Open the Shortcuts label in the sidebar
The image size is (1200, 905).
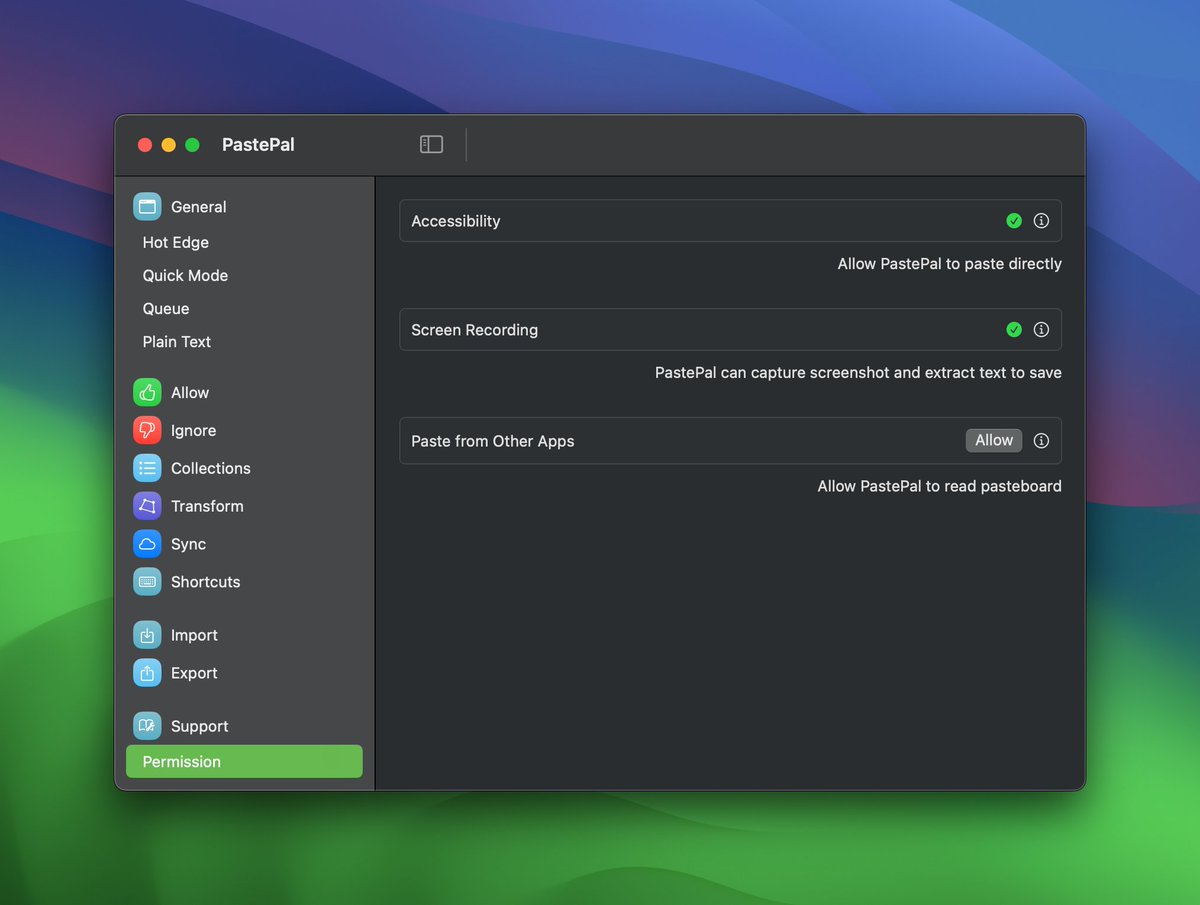click(x=206, y=582)
